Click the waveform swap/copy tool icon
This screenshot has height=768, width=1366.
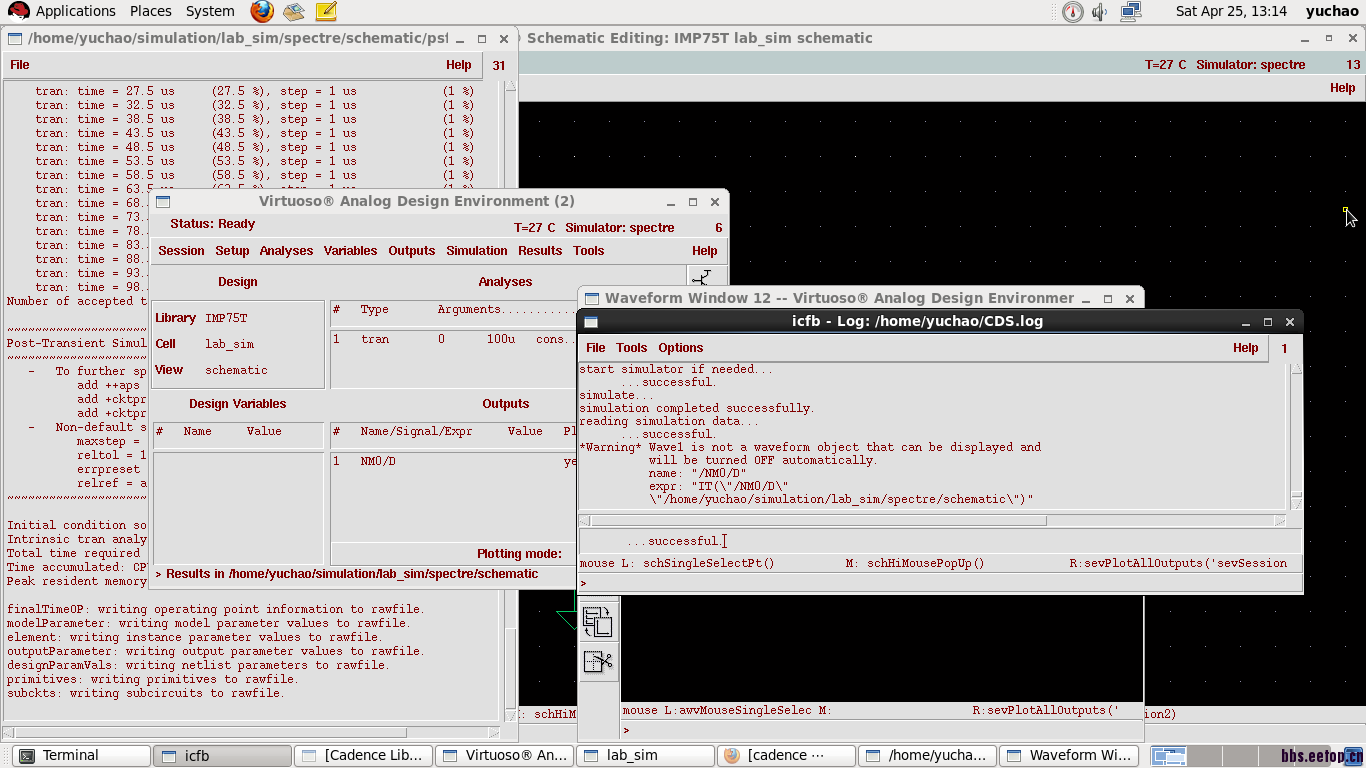tap(598, 622)
